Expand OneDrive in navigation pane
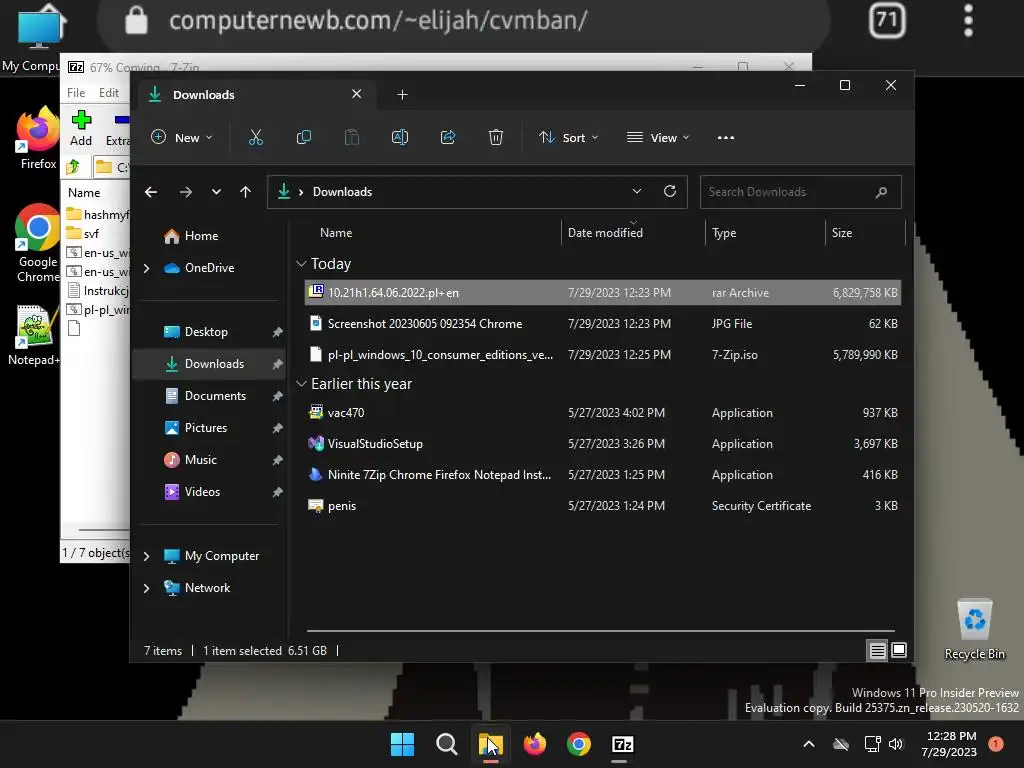Screen dimensions: 1024x768 coord(147,268)
